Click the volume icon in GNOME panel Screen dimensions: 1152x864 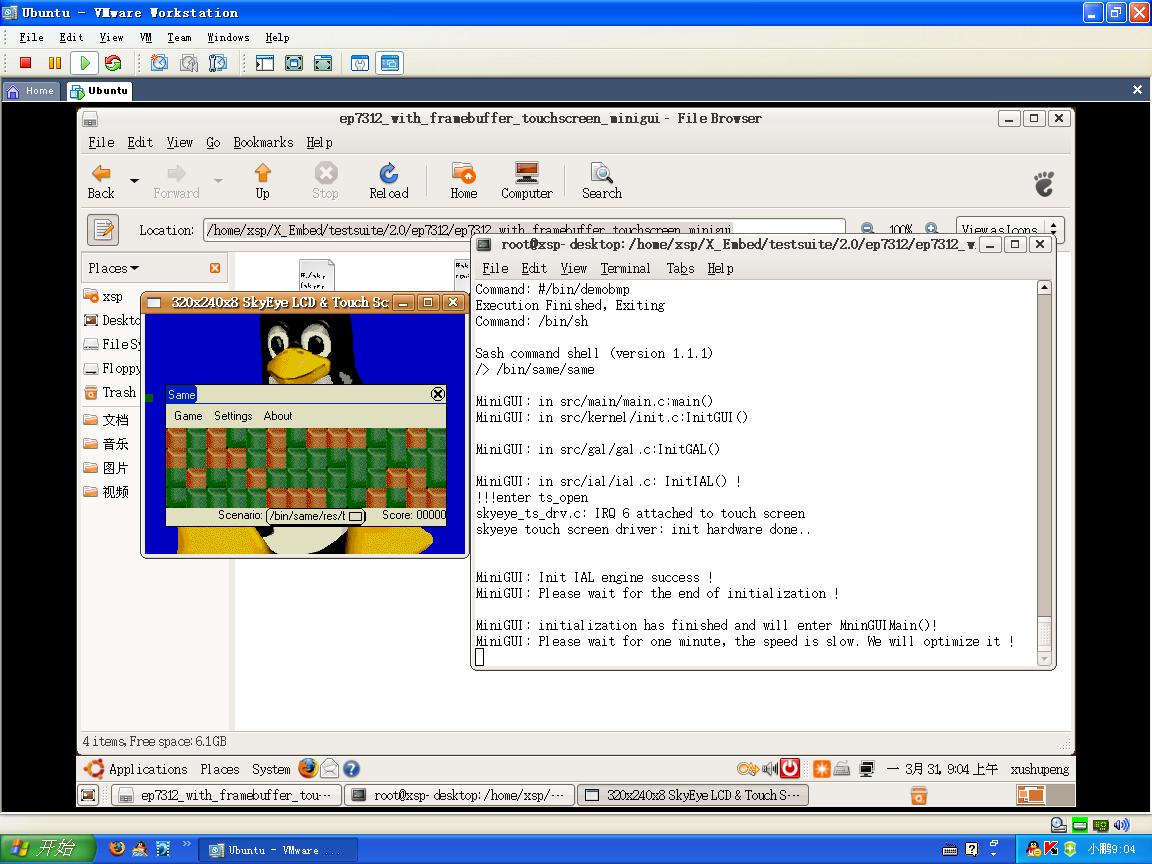tap(770, 768)
